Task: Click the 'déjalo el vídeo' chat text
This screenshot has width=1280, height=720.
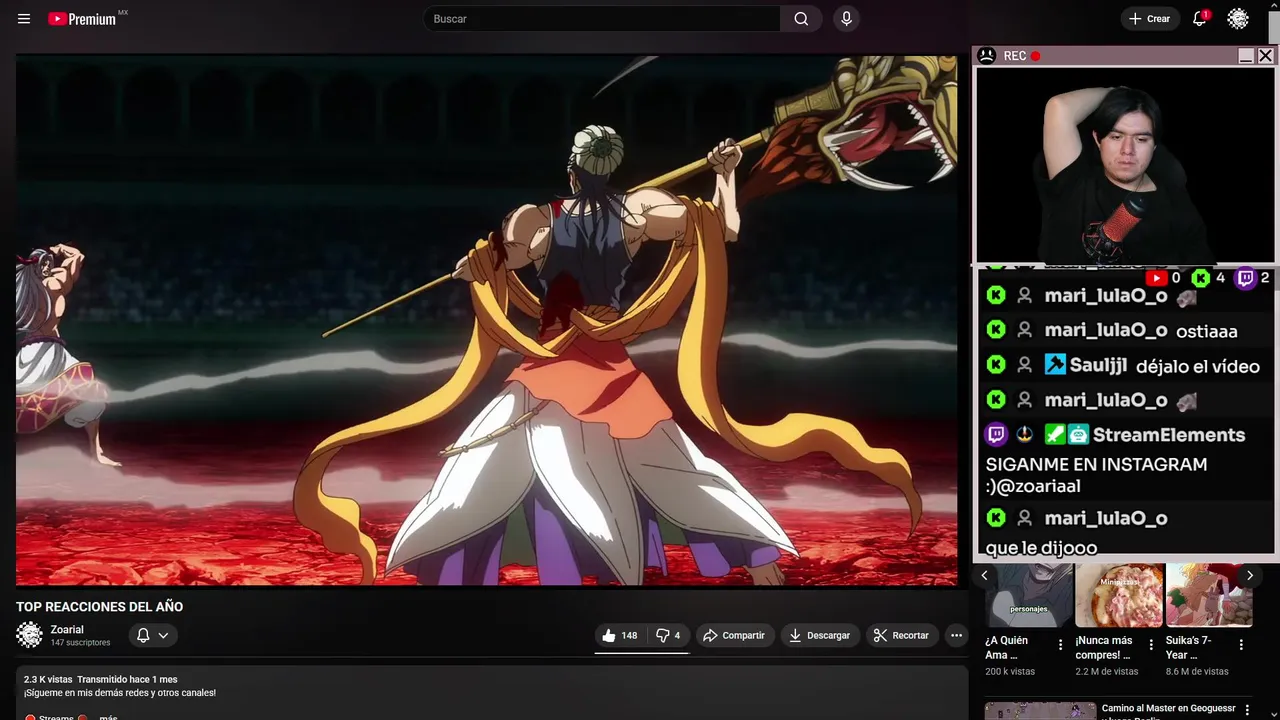Action: click(1198, 366)
